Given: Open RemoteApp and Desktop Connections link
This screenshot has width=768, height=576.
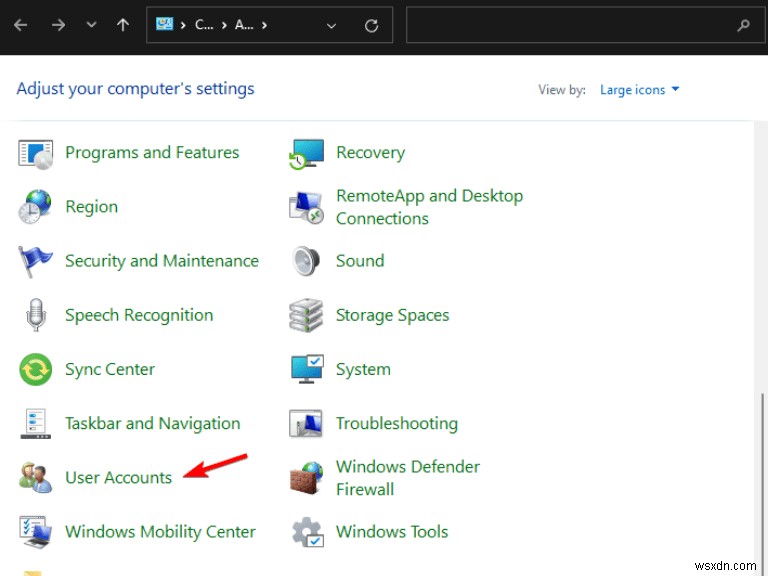Looking at the screenshot, I should (429, 207).
